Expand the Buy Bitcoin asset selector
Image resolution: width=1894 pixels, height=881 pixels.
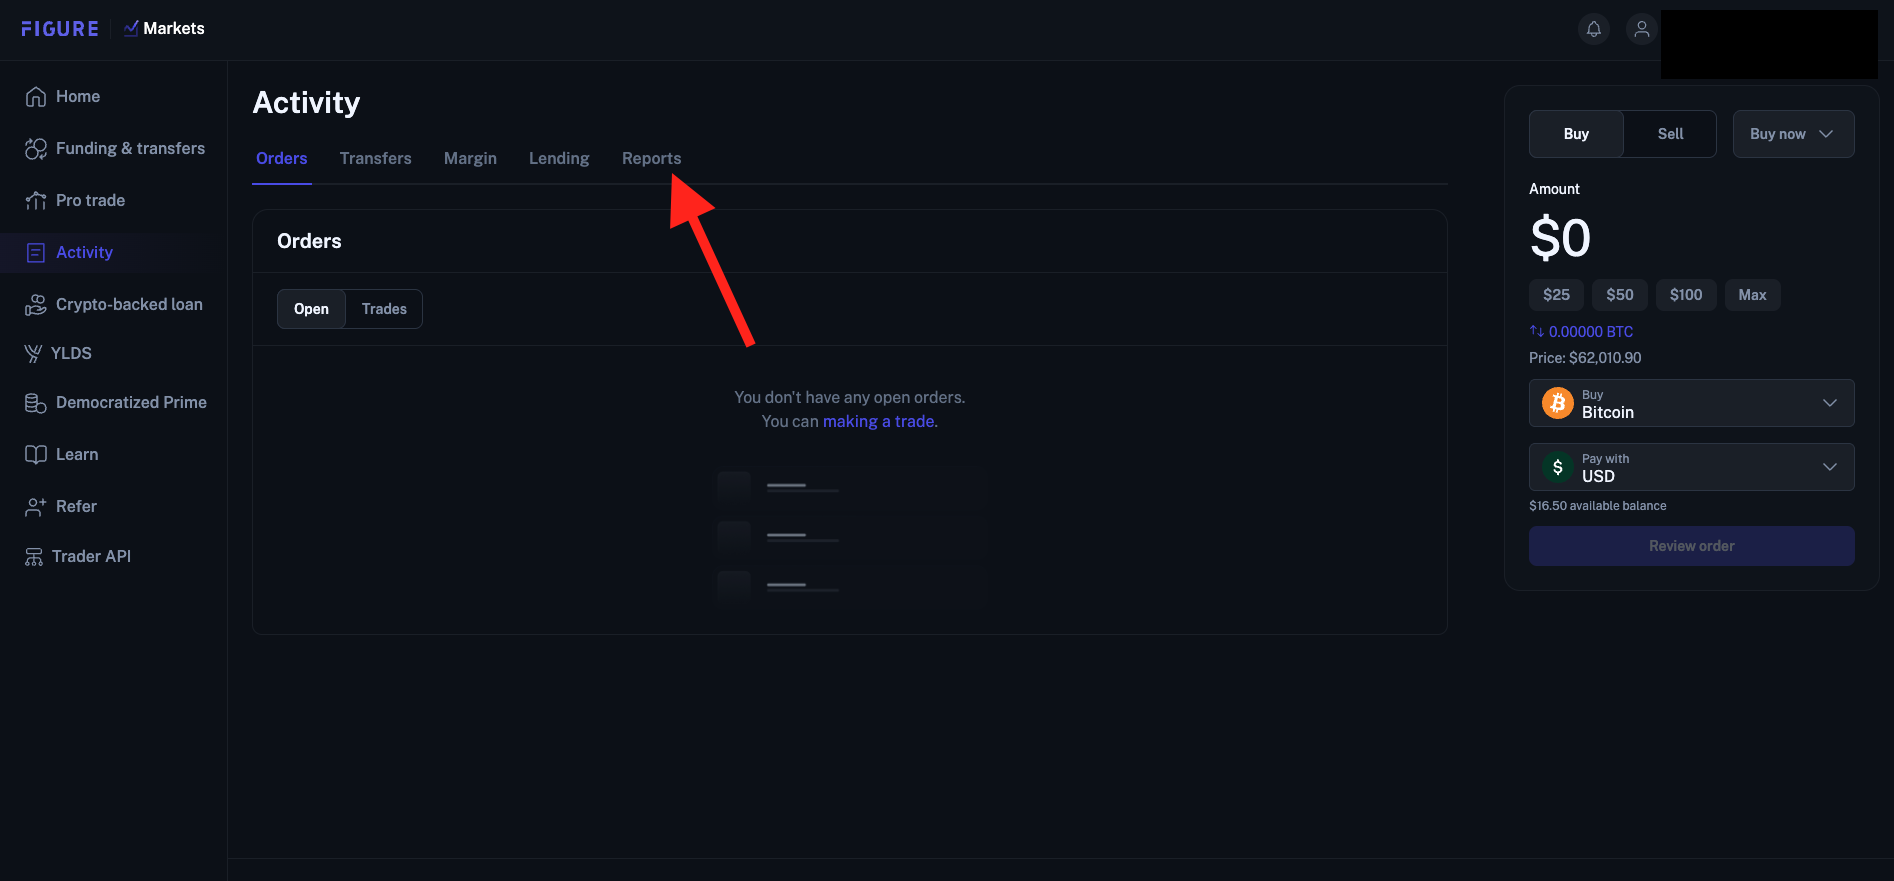[1692, 403]
